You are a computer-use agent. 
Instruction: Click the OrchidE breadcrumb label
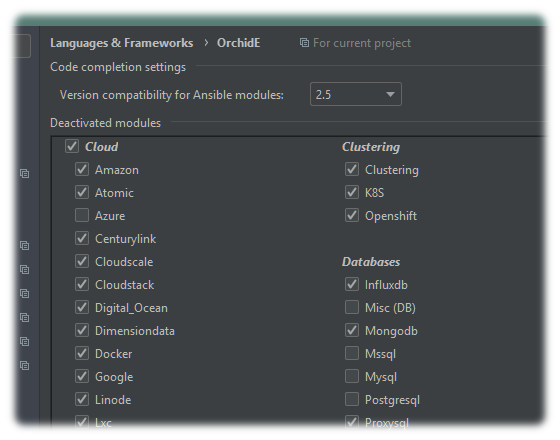coord(239,43)
